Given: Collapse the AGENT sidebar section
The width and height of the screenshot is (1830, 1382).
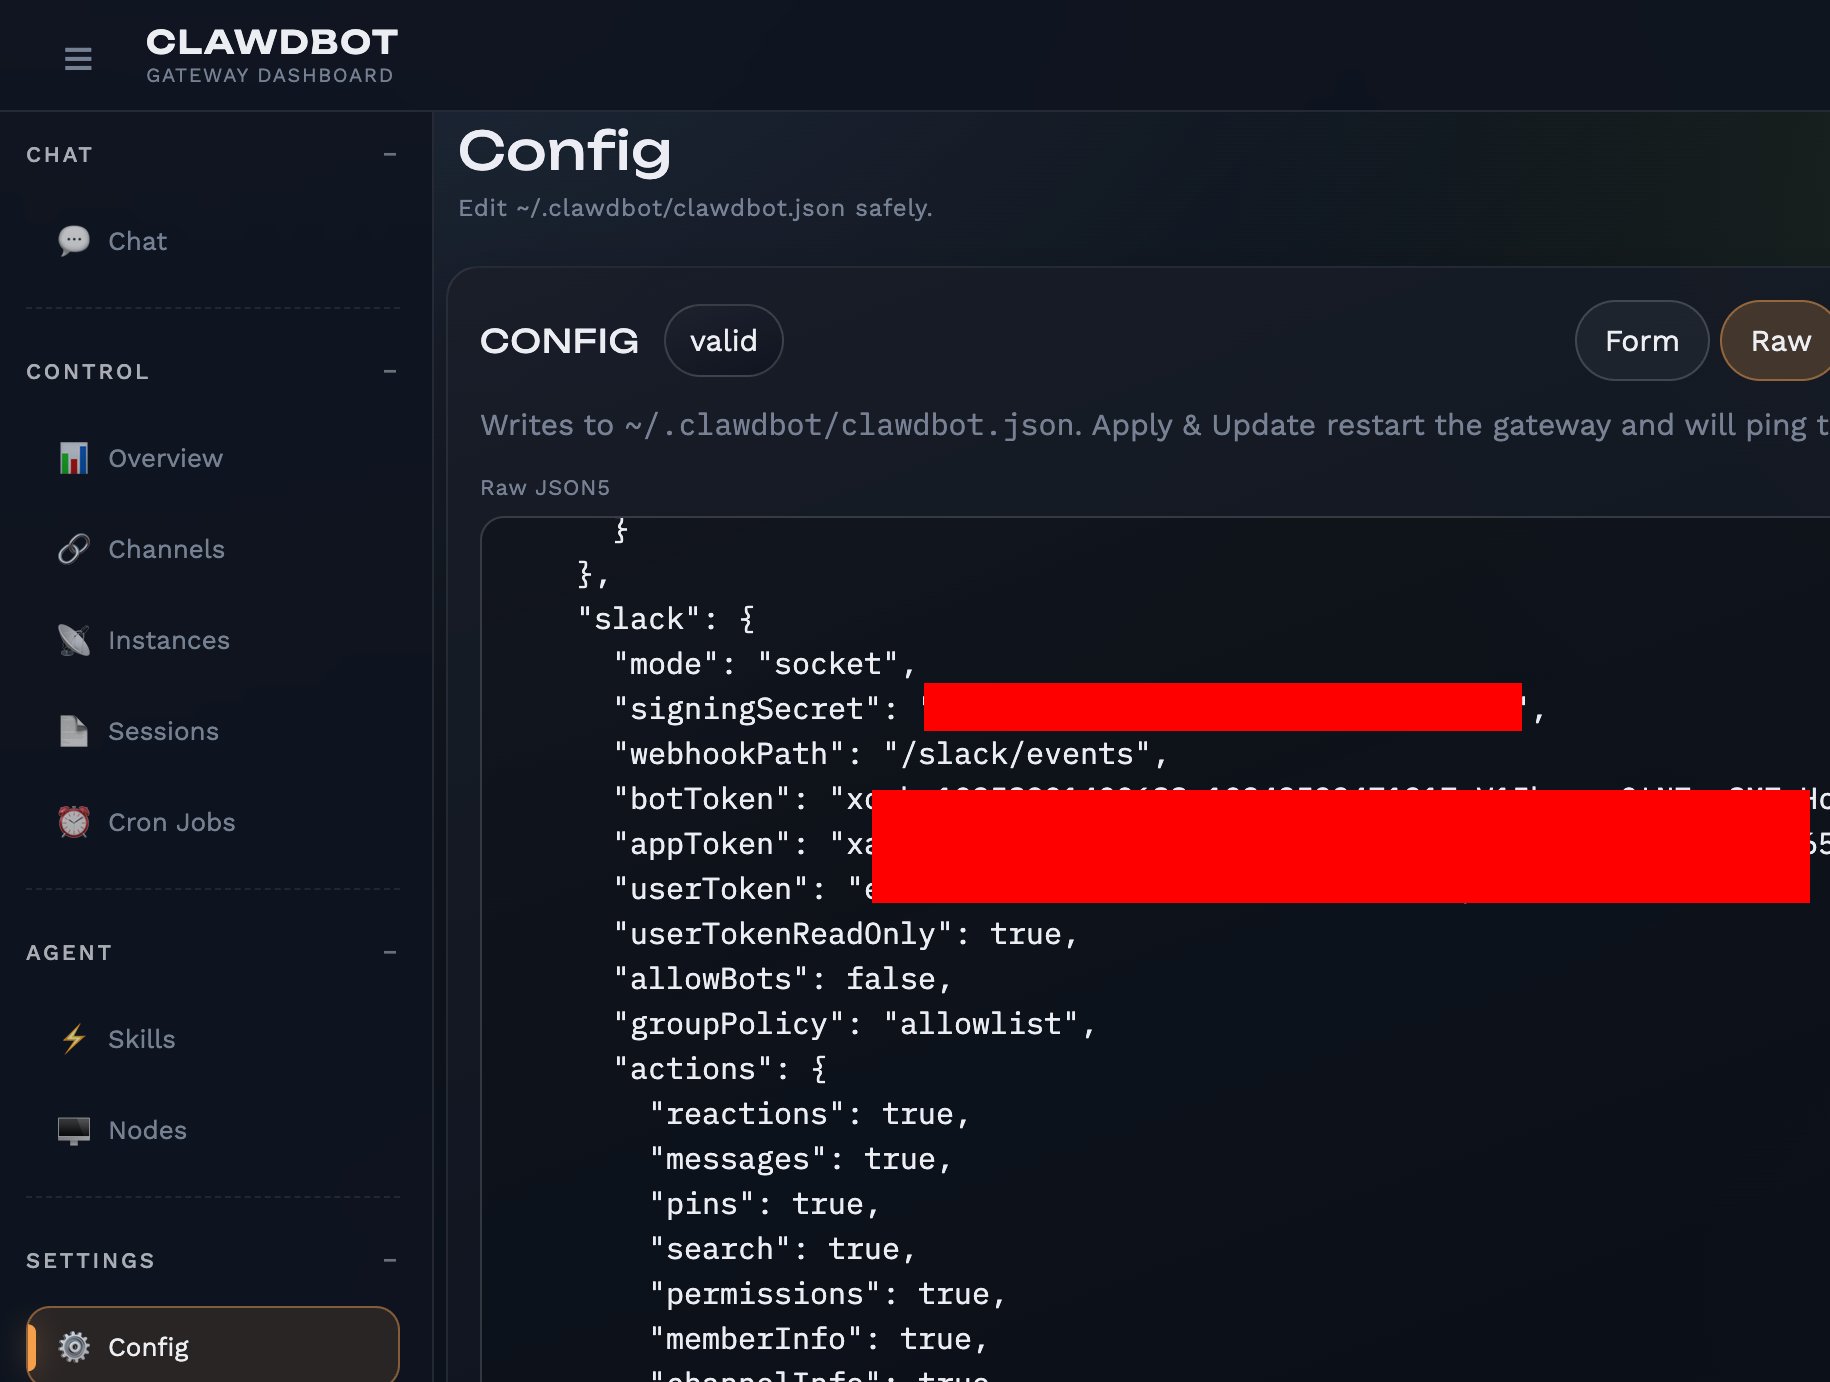Looking at the screenshot, I should [390, 953].
